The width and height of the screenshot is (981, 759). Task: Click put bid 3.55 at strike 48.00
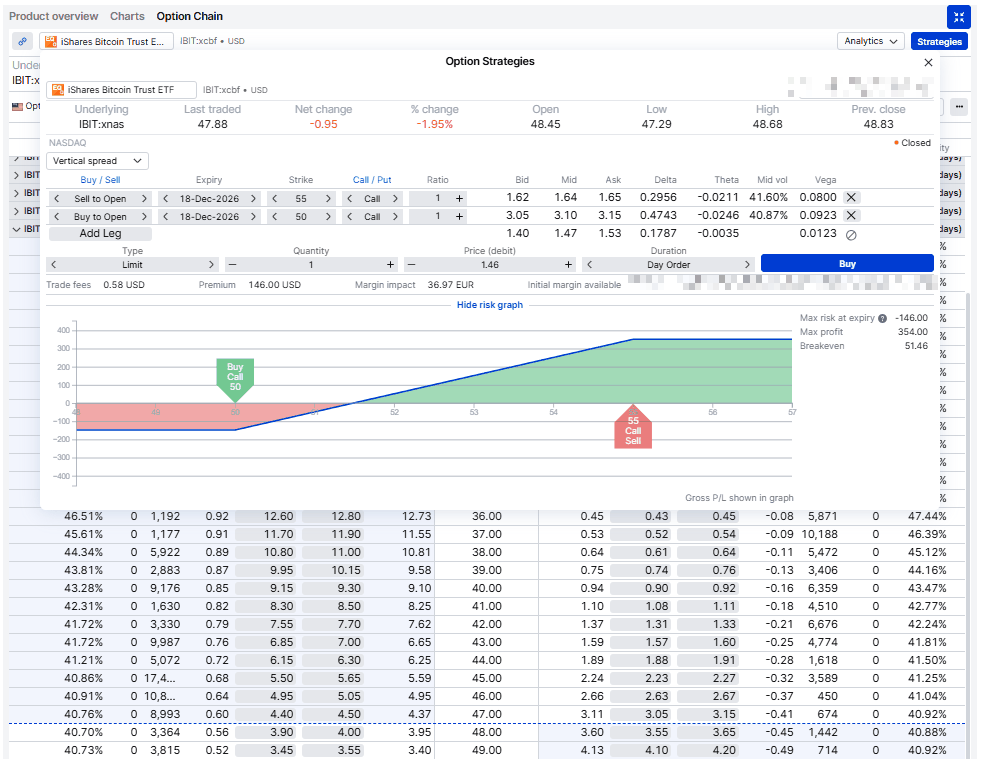click(x=641, y=732)
